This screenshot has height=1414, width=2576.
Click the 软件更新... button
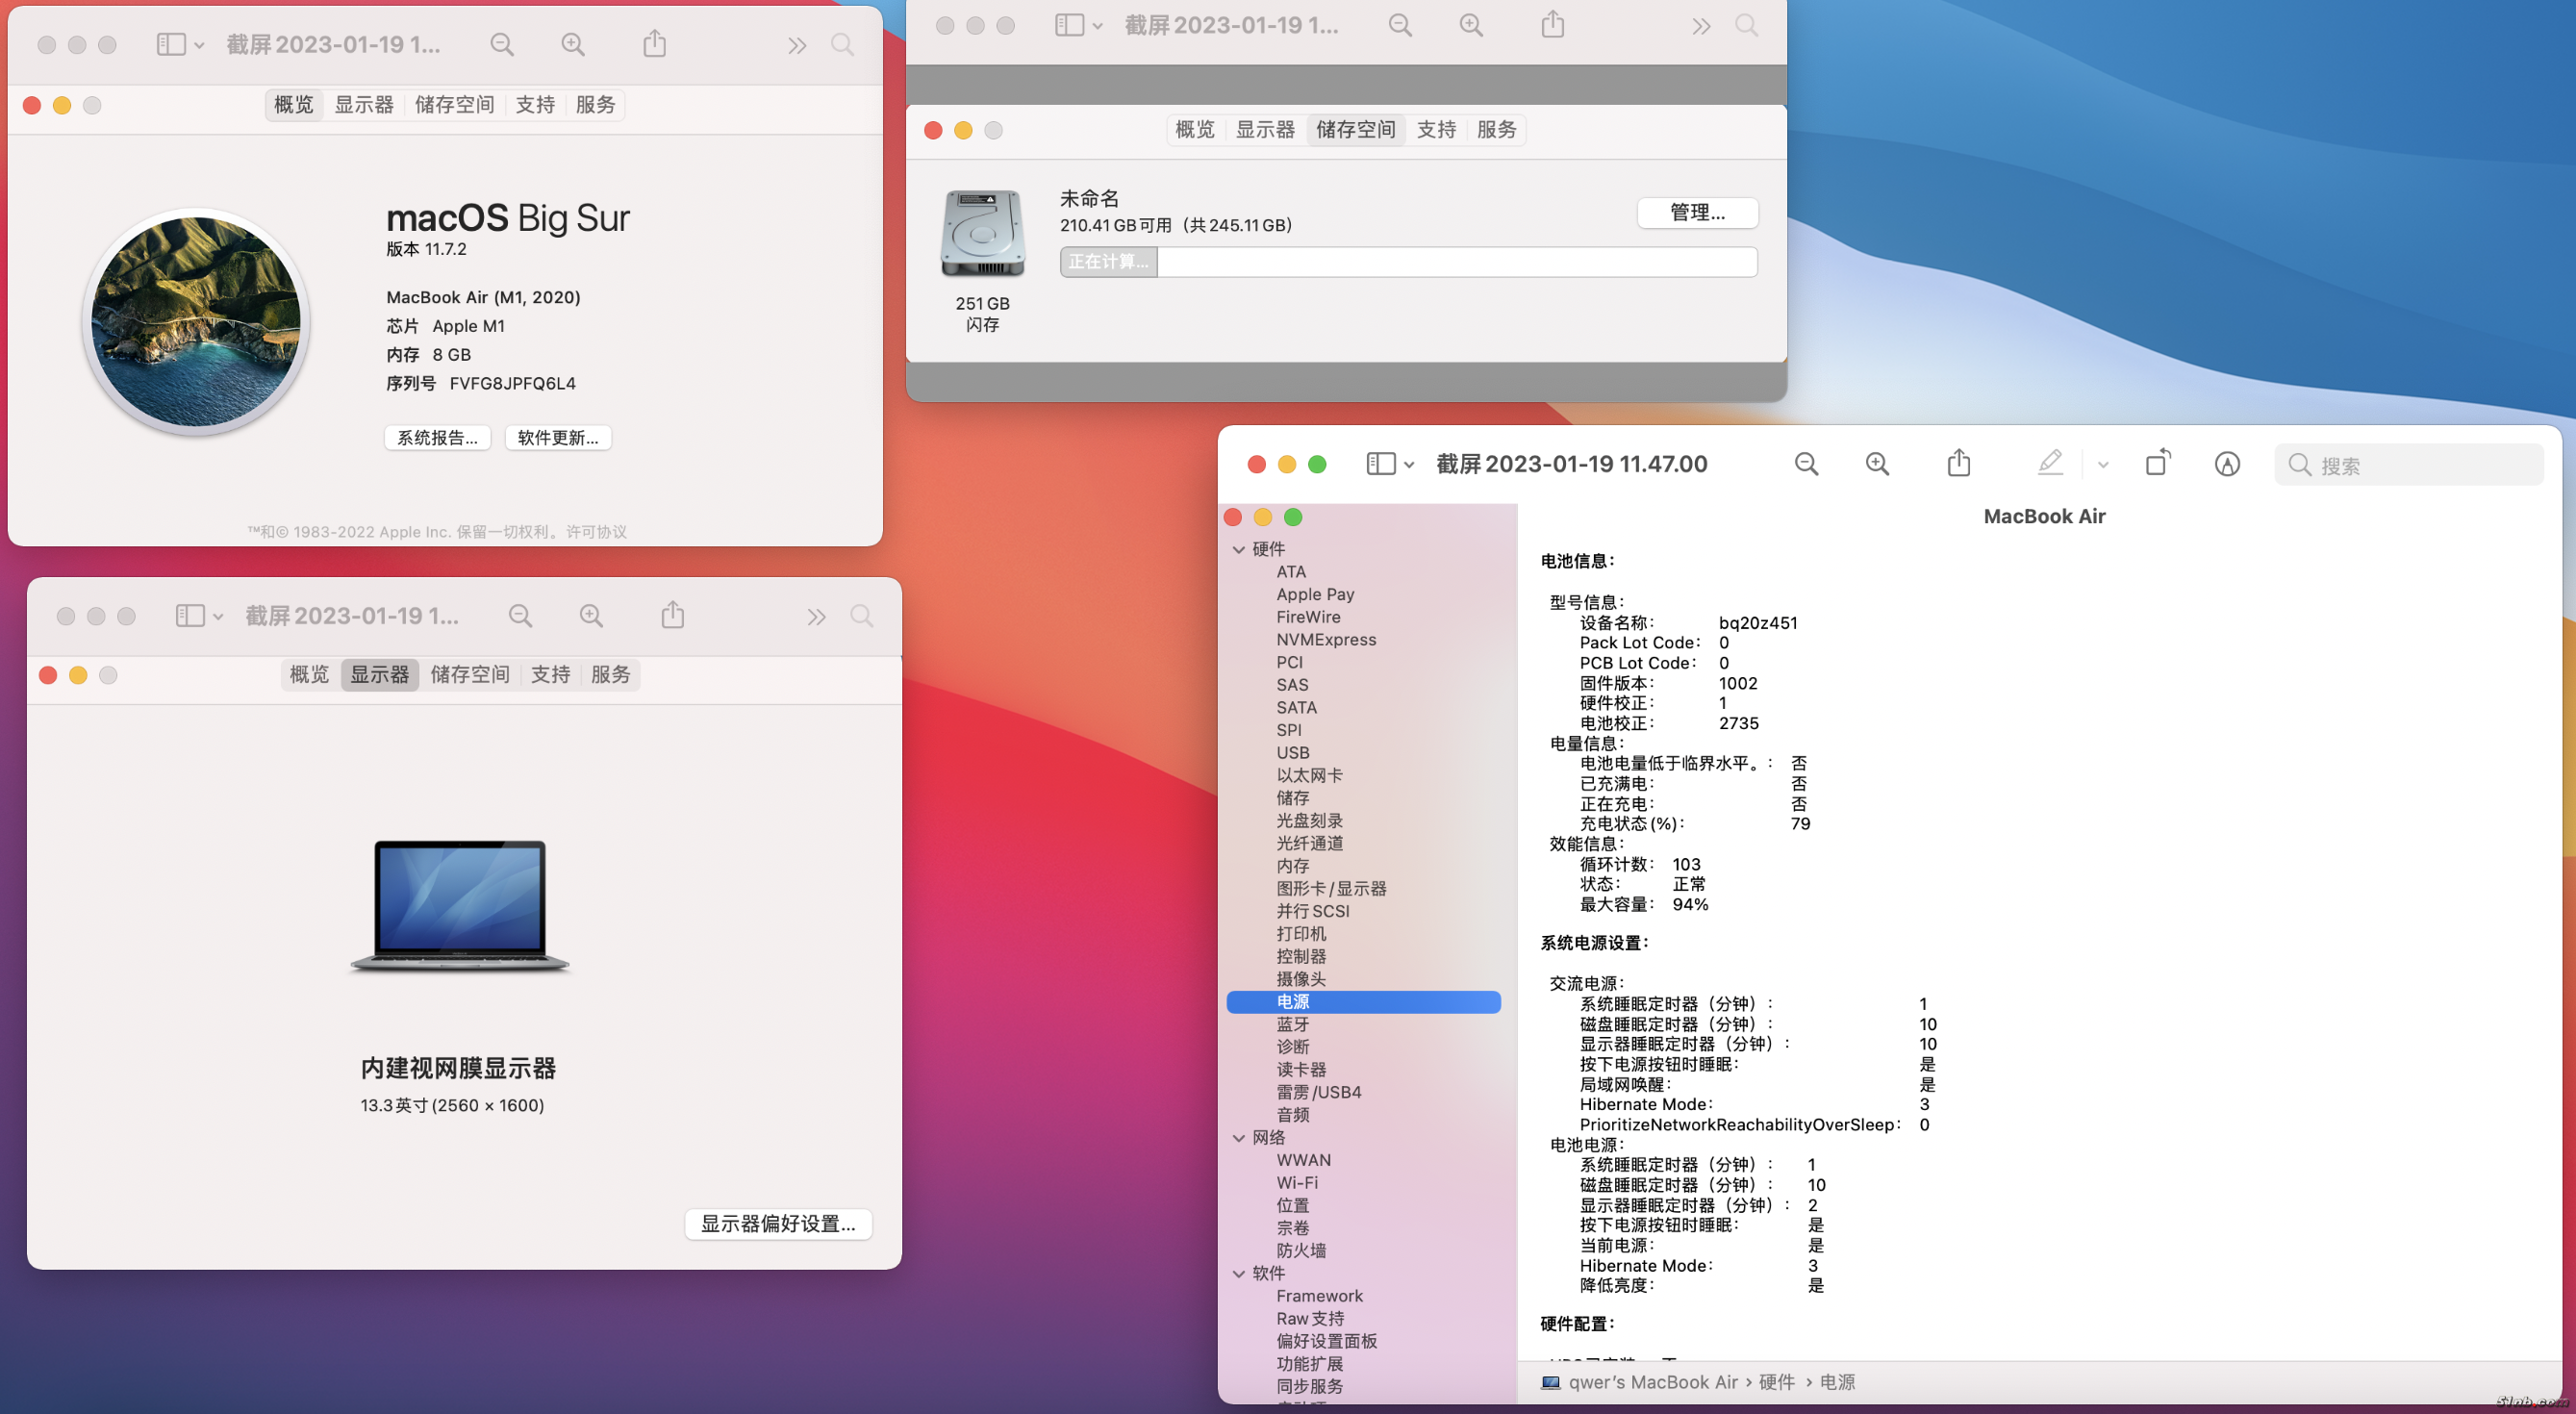[x=558, y=438]
